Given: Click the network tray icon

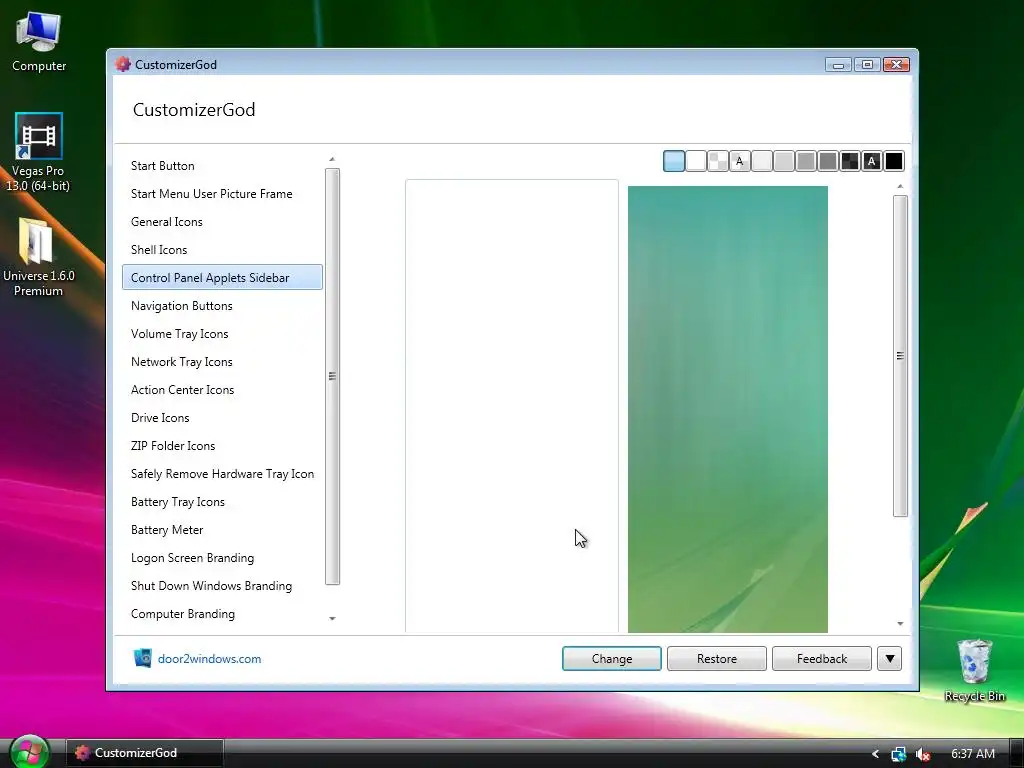Looking at the screenshot, I should click(x=899, y=754).
